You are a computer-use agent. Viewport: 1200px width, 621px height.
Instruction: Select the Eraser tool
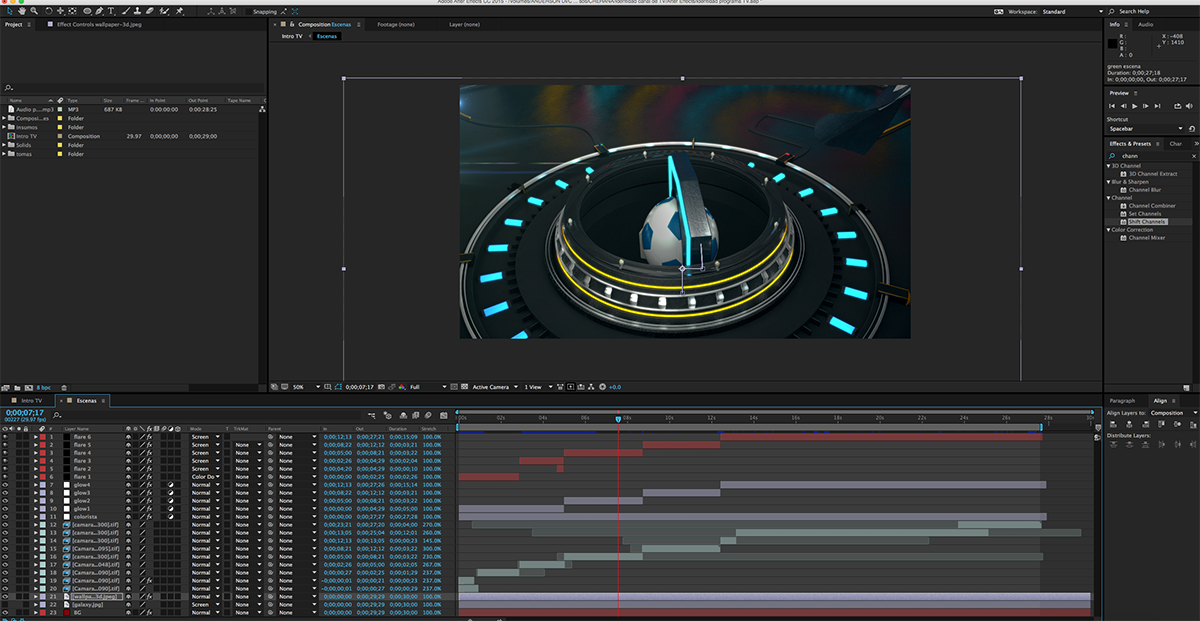point(148,12)
